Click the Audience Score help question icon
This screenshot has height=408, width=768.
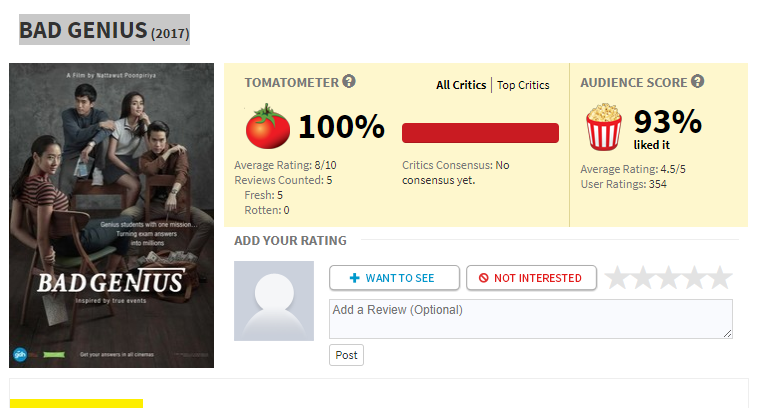point(697,82)
